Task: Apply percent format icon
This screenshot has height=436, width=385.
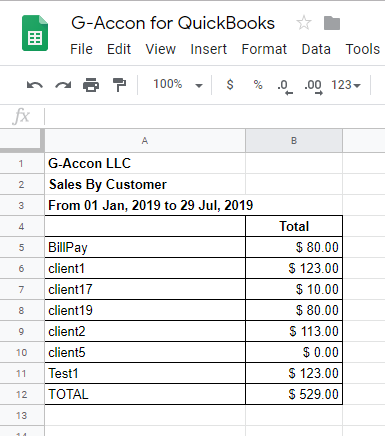Action: pos(258,85)
